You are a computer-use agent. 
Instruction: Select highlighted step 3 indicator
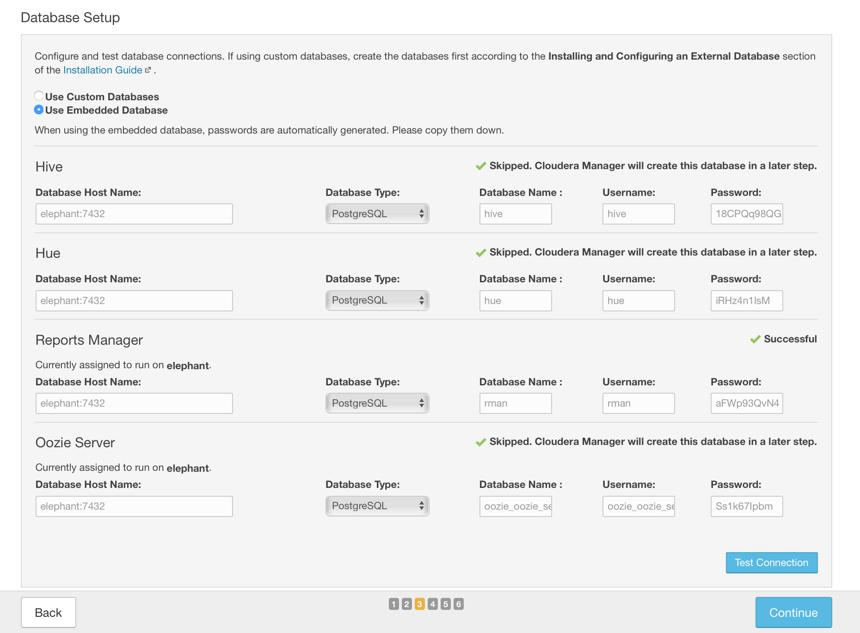[420, 604]
